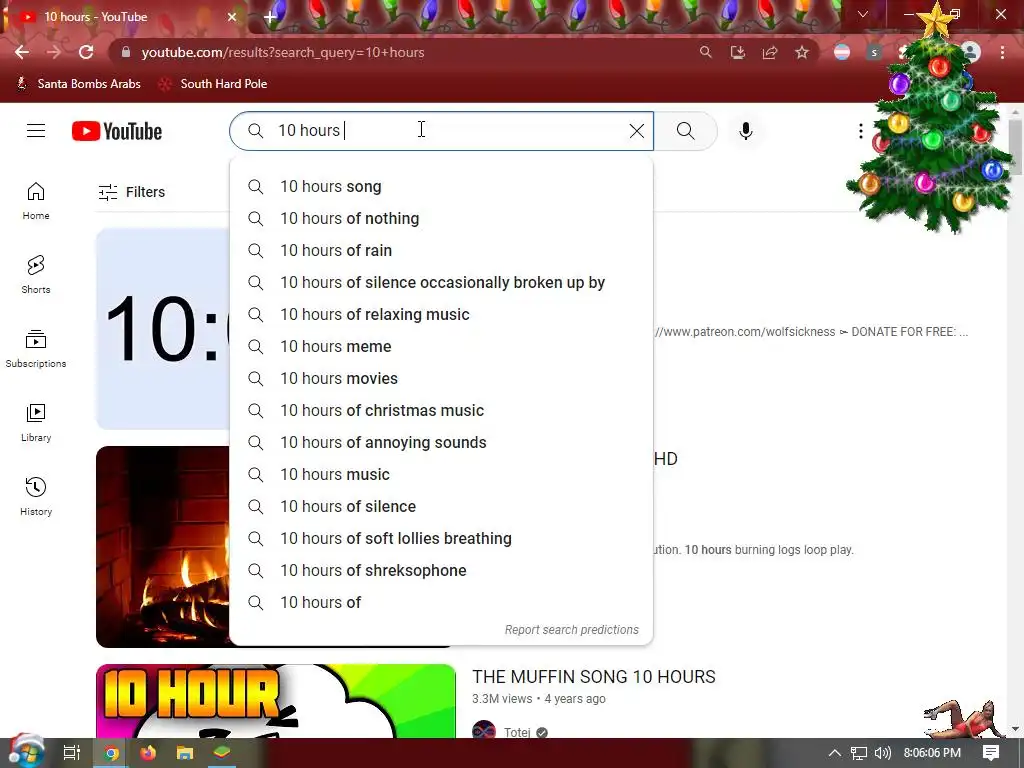The image size is (1024, 768).
Task: Select "10 hours of annoying sounds"
Action: [x=441, y=443]
